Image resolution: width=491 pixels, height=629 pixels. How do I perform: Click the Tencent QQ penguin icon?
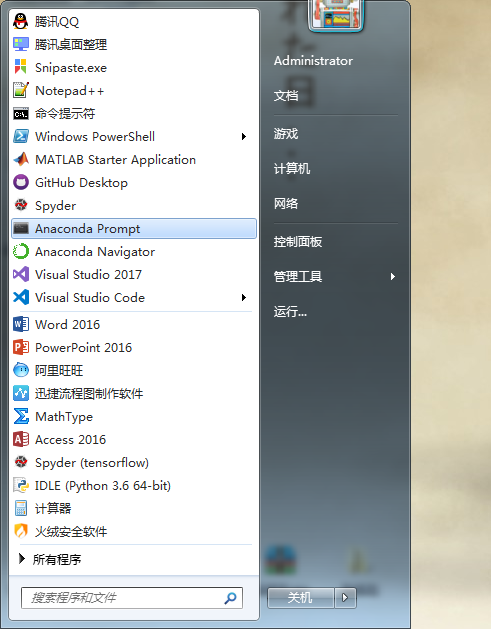click(20, 21)
